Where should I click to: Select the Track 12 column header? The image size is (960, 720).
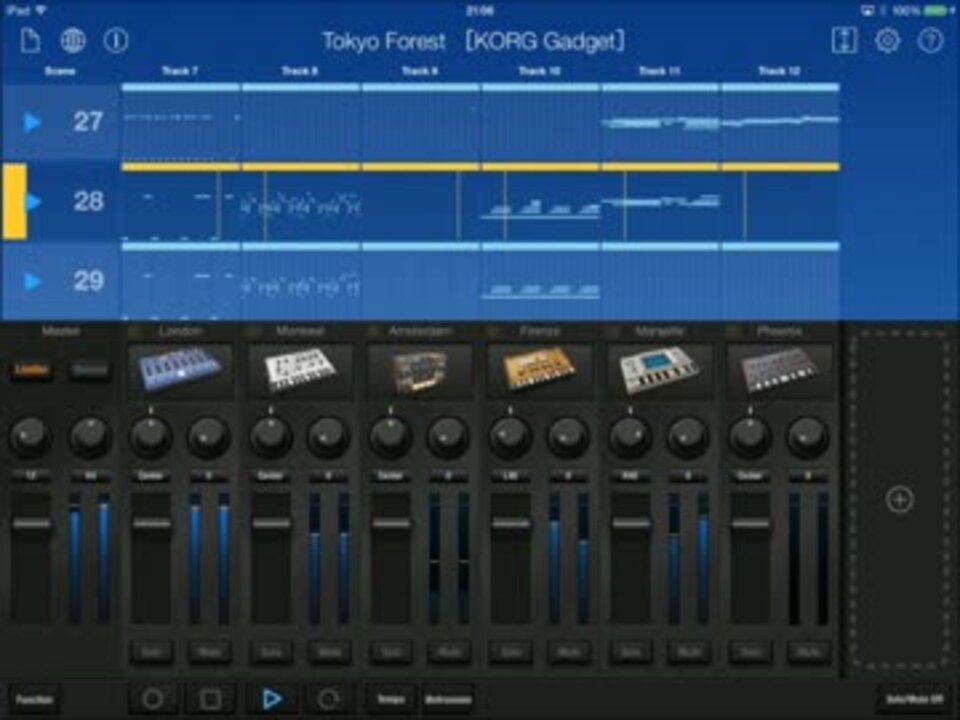779,71
